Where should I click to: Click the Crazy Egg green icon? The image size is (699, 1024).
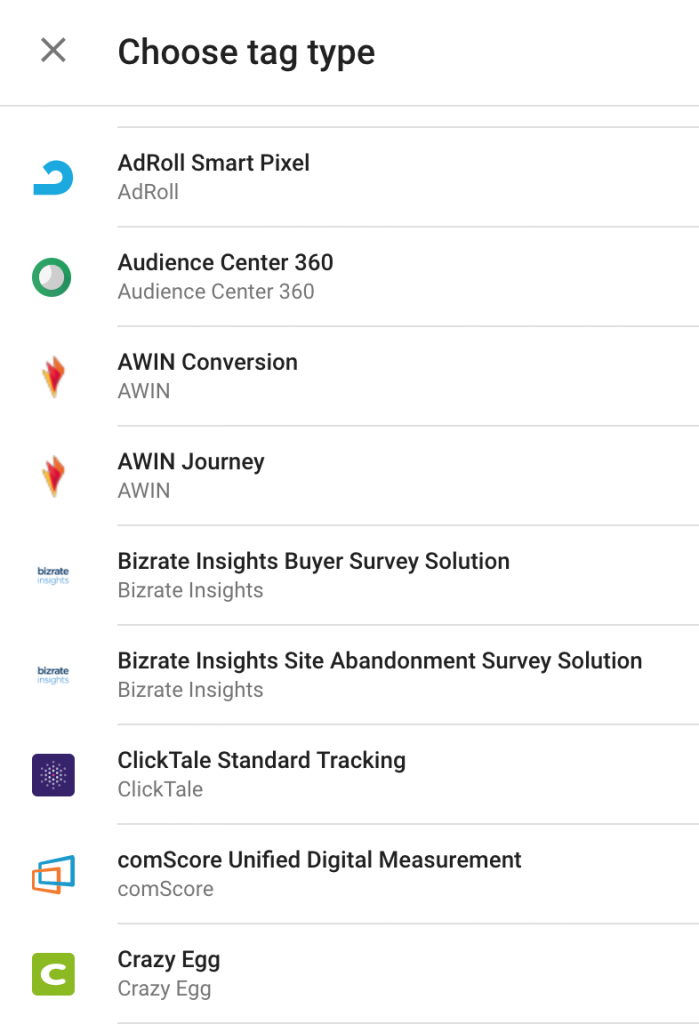[x=53, y=974]
